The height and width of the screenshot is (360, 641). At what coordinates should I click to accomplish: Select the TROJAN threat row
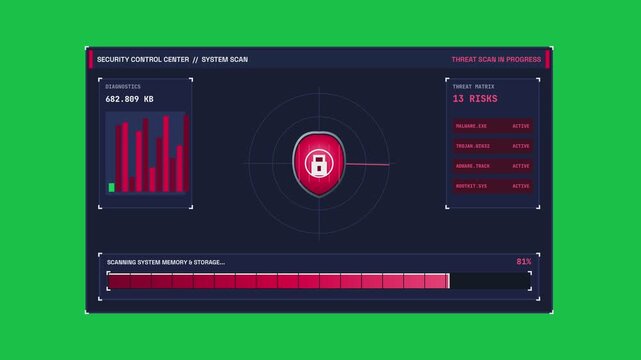(493, 146)
